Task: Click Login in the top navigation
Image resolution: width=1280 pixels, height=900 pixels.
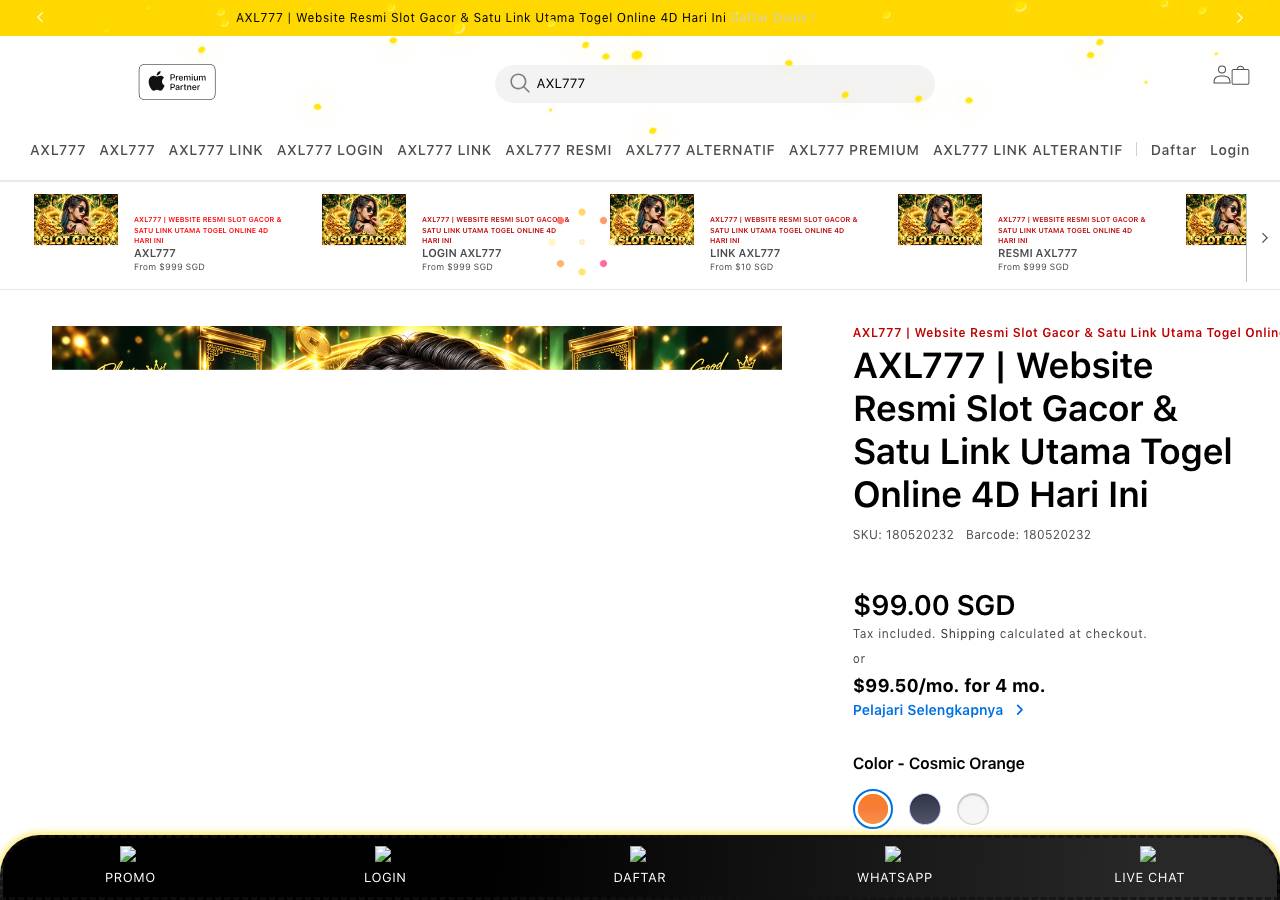Action: click(1230, 150)
